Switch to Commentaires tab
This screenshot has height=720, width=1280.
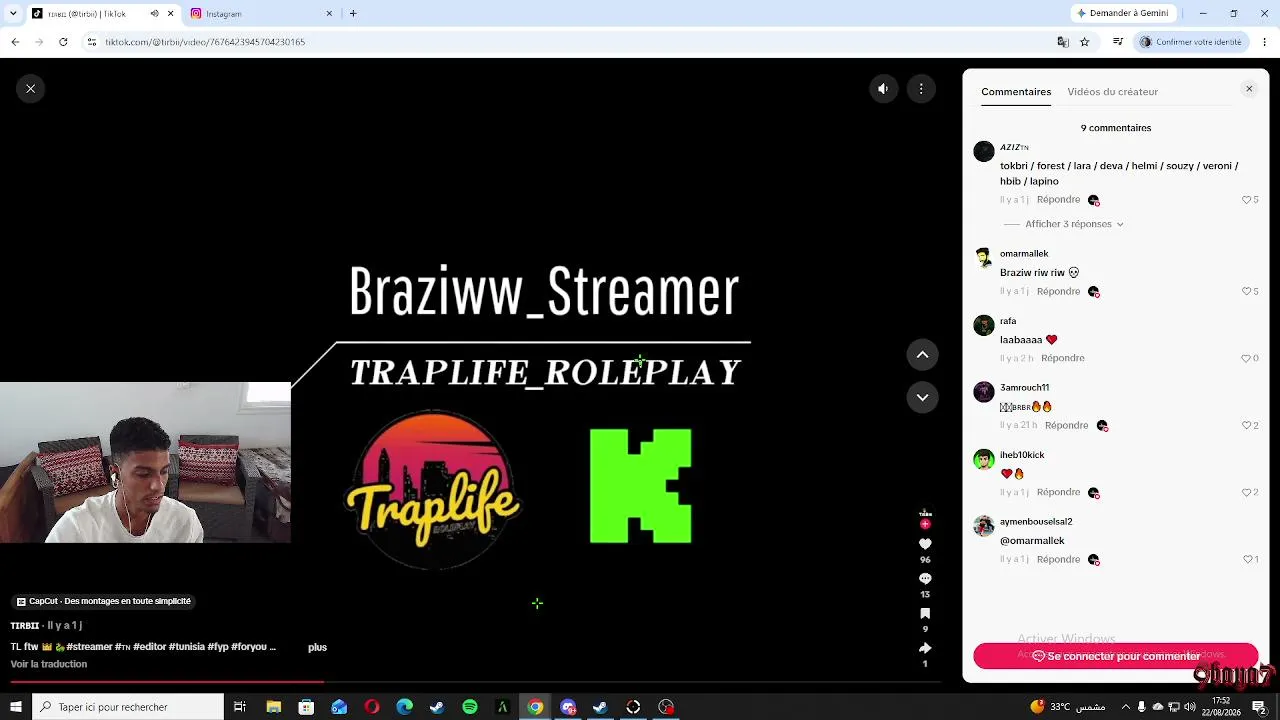[x=1016, y=92]
